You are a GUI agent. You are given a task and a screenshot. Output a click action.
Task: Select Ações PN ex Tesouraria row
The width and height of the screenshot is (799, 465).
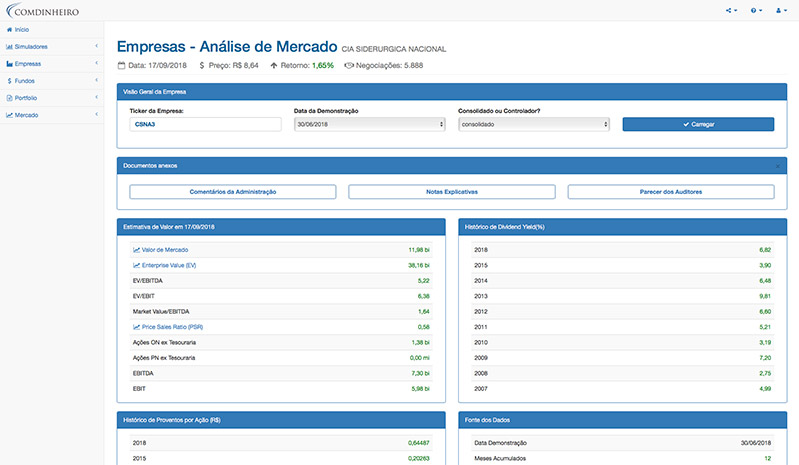[x=281, y=358]
